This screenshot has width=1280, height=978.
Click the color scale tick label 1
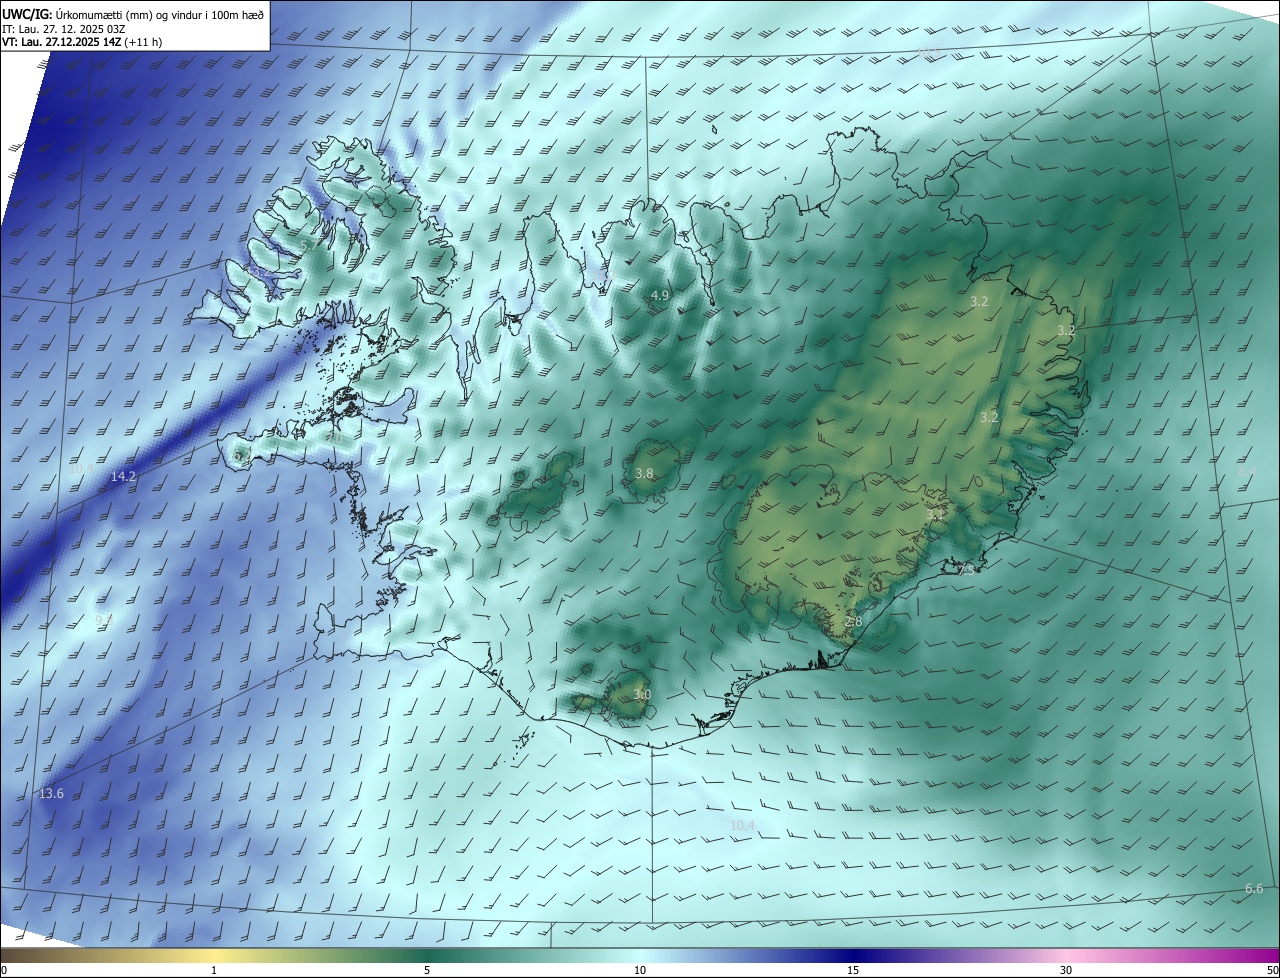coord(215,970)
